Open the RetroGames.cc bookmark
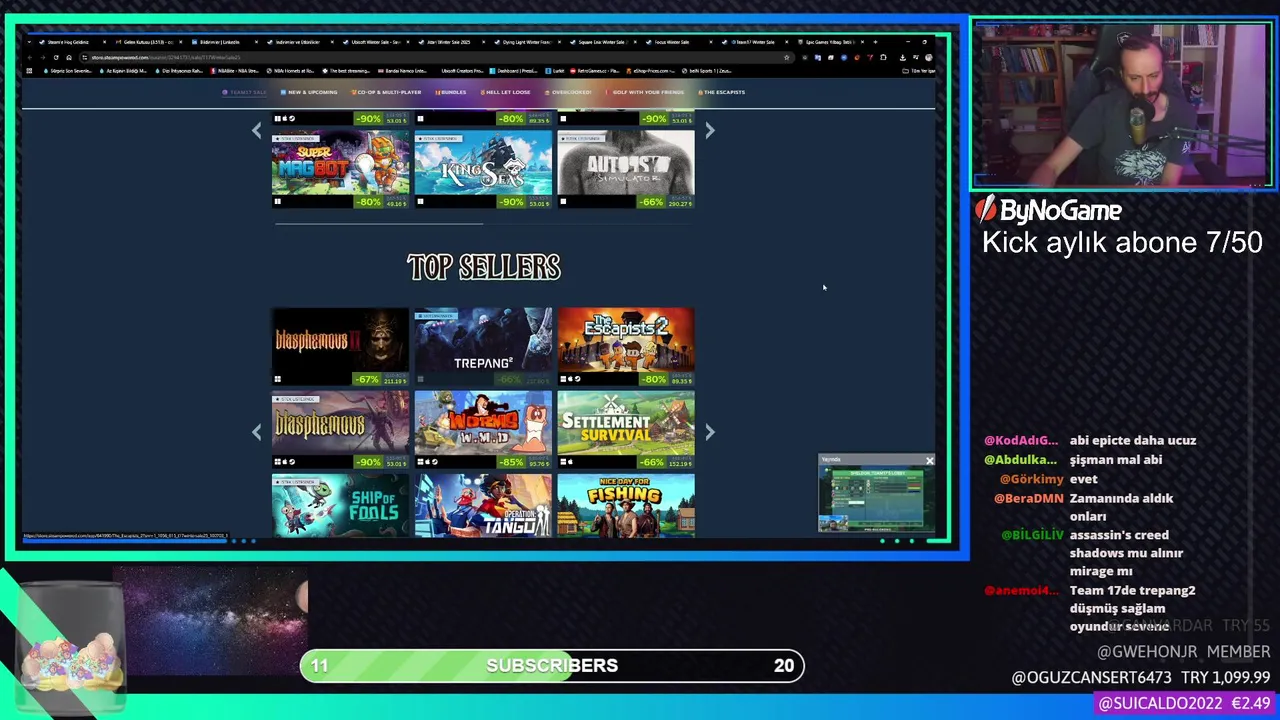Viewport: 1280px width, 720px height. (x=595, y=71)
